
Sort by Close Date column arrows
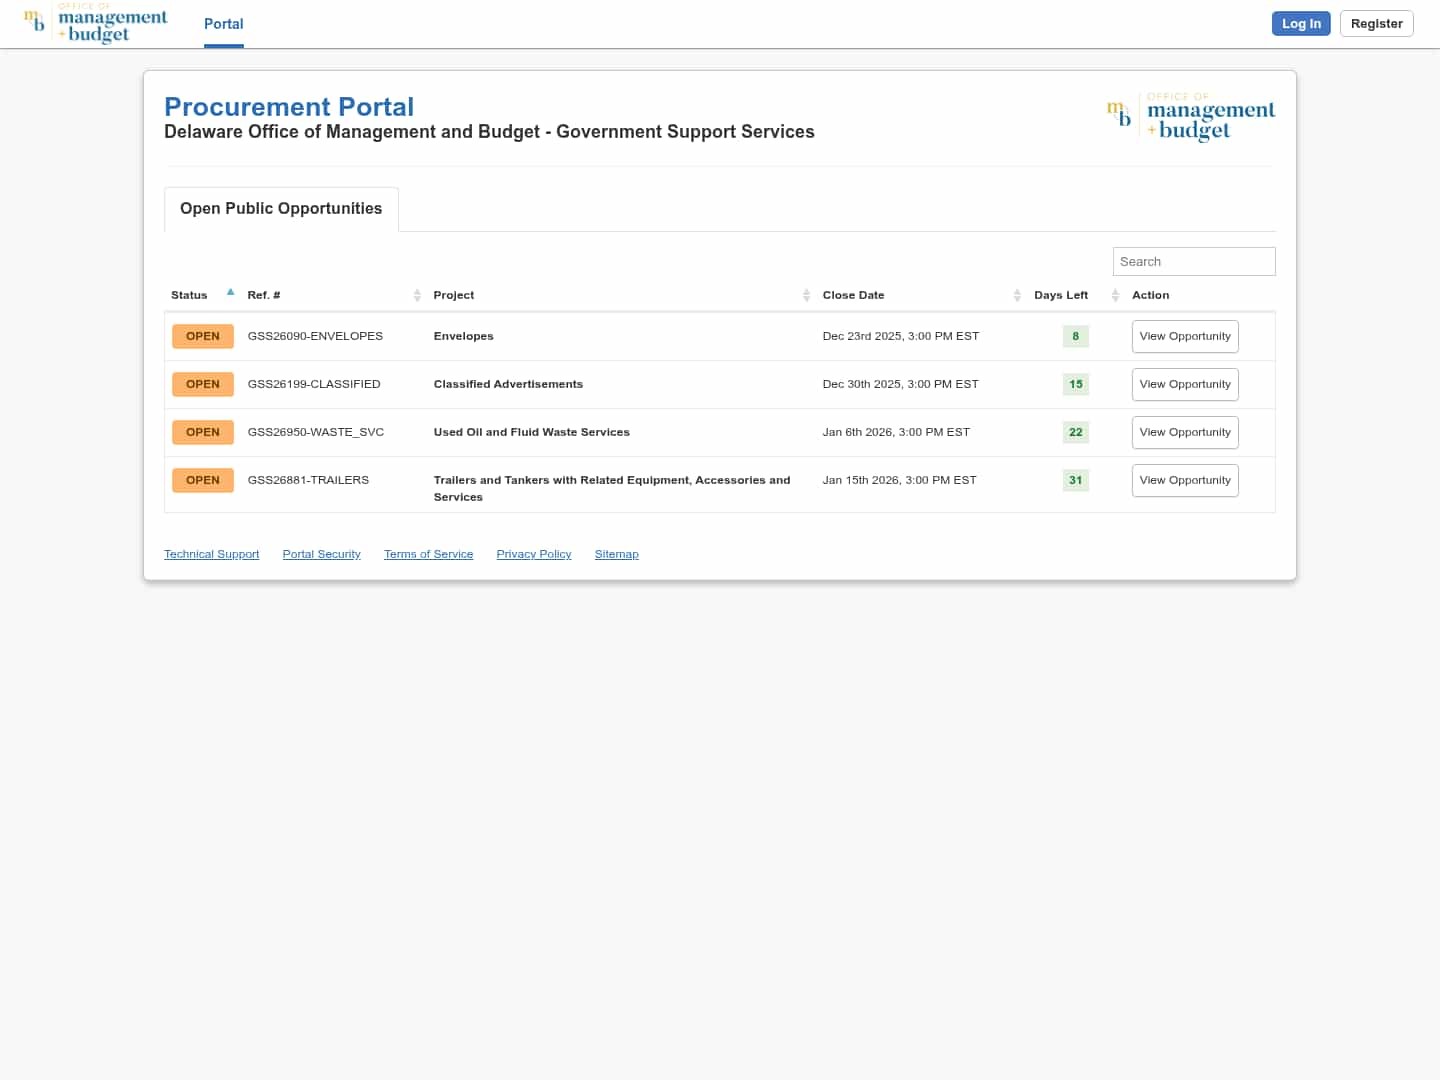pos(1017,295)
